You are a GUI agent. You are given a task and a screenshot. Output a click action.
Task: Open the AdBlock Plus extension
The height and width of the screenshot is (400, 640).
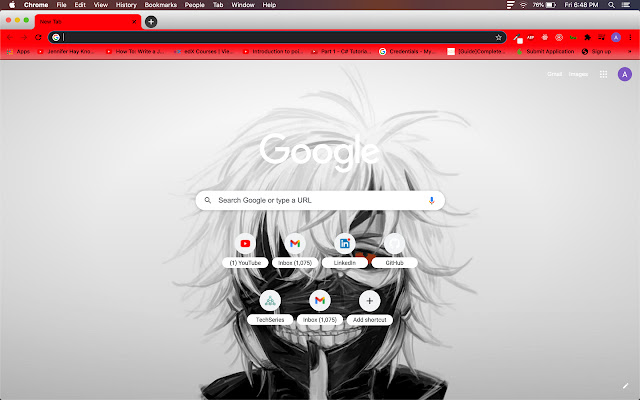[x=531, y=38]
